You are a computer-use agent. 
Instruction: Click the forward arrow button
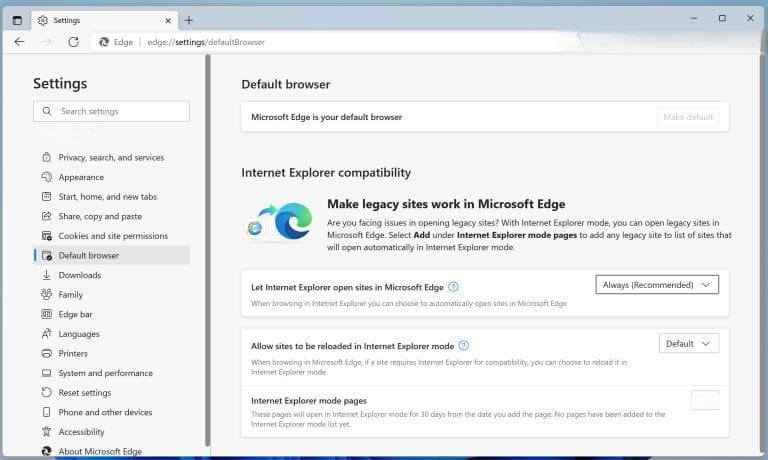tap(47, 42)
